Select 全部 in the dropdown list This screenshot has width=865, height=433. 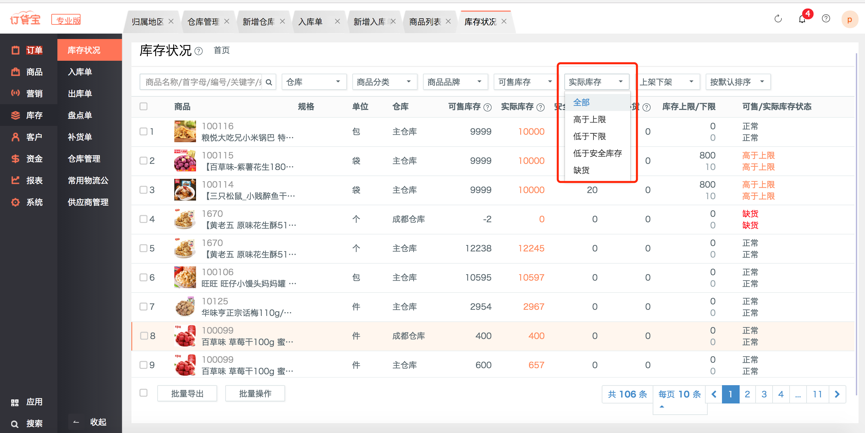(x=597, y=103)
